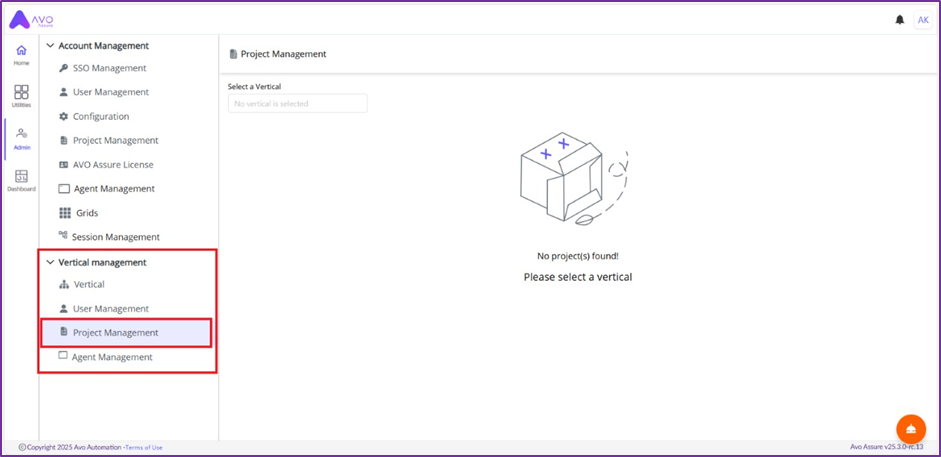Image resolution: width=941 pixels, height=457 pixels.
Task: Select Vertical under Vertical management
Action: point(88,285)
